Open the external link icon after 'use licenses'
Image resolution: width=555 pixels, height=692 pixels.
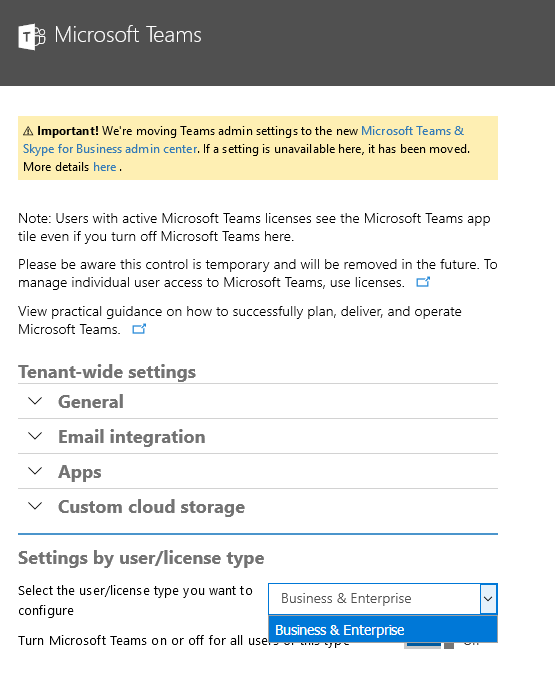point(423,282)
